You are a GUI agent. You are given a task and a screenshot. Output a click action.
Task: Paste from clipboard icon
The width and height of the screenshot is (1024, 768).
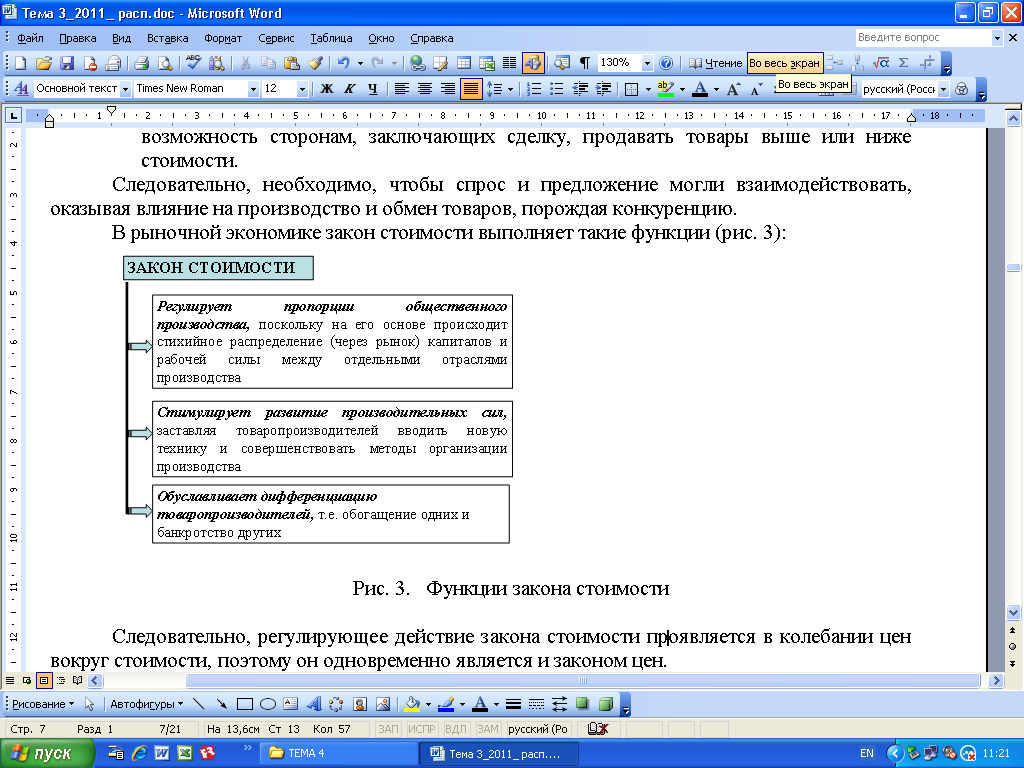pos(292,63)
